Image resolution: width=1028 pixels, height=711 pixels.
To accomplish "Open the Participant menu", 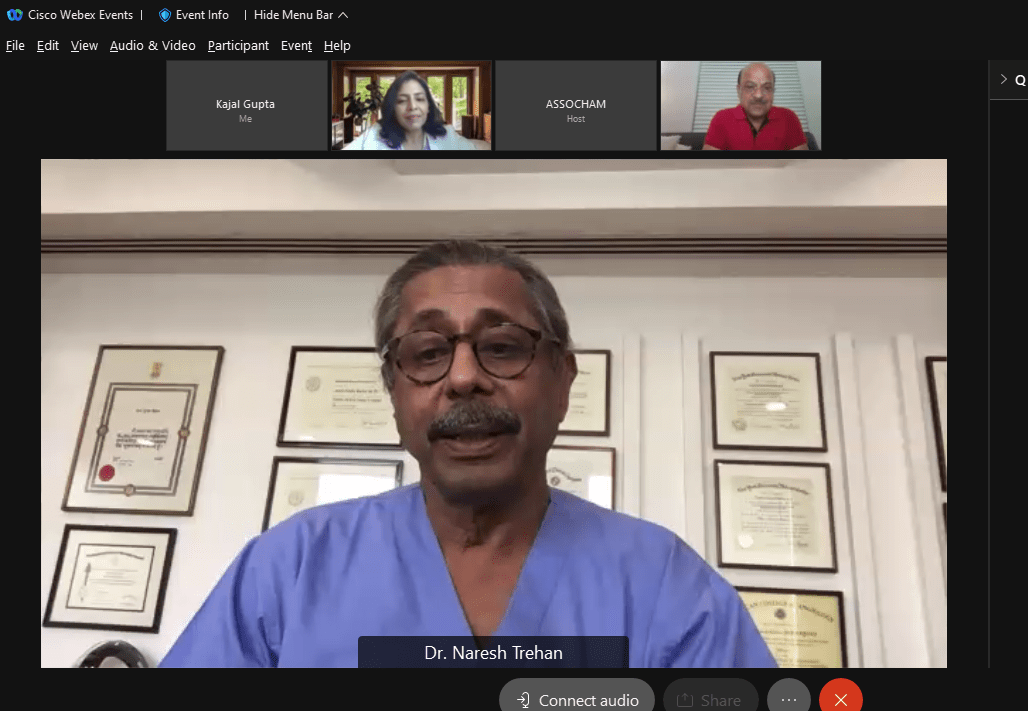I will click(238, 46).
